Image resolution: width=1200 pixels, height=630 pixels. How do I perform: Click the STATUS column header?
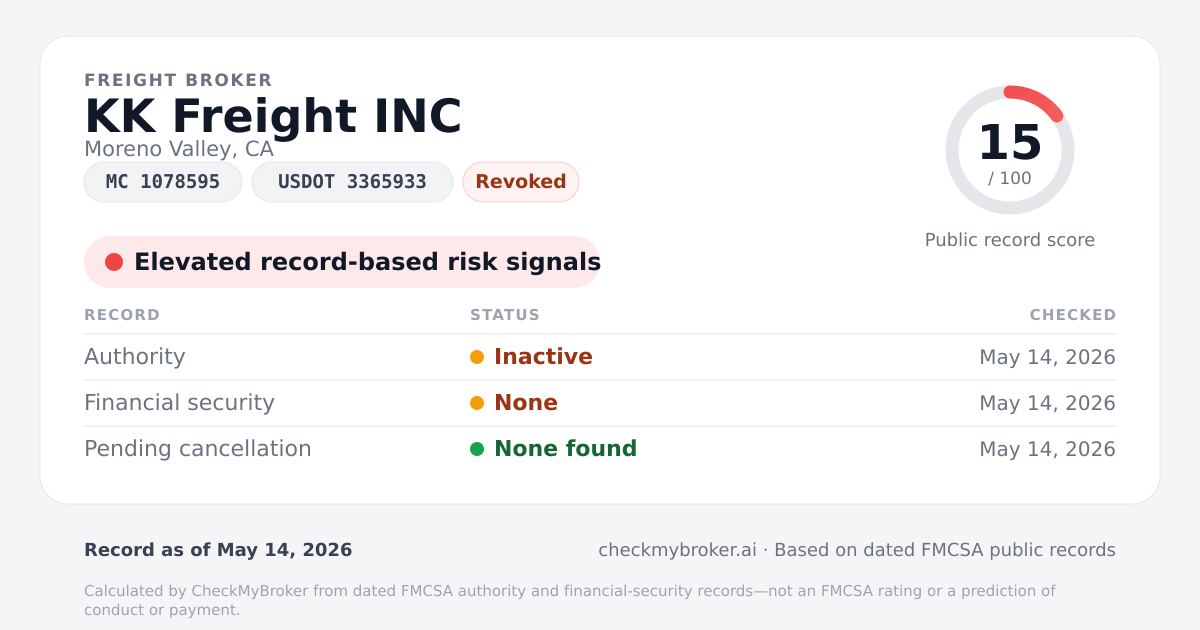505,315
